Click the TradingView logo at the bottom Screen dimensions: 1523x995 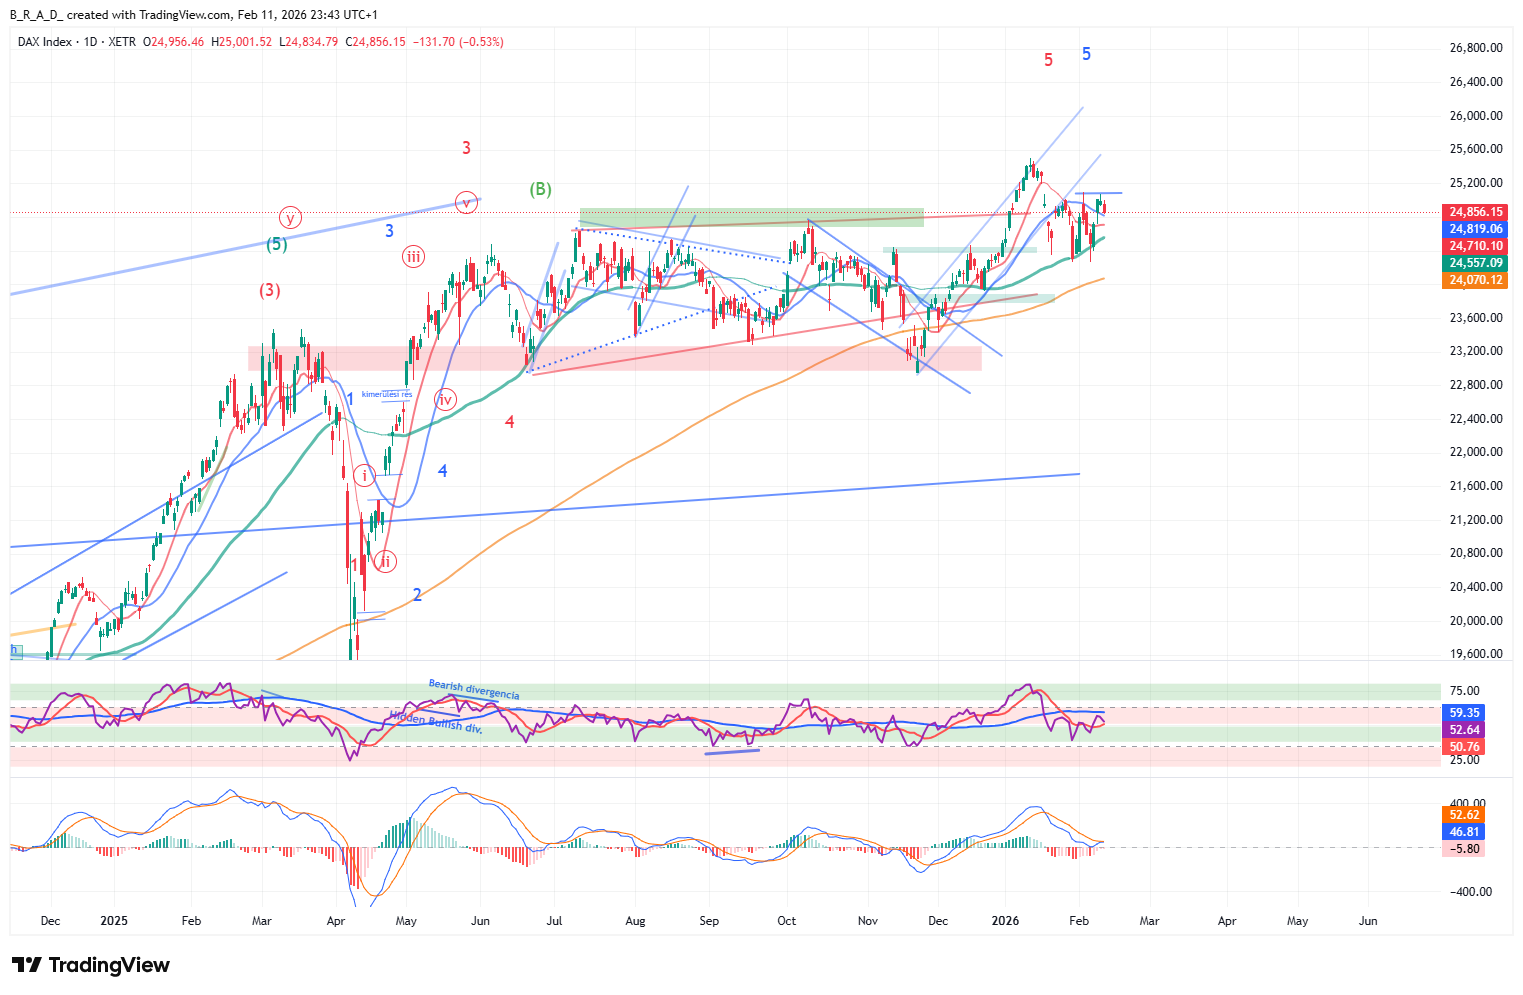[x=91, y=965]
